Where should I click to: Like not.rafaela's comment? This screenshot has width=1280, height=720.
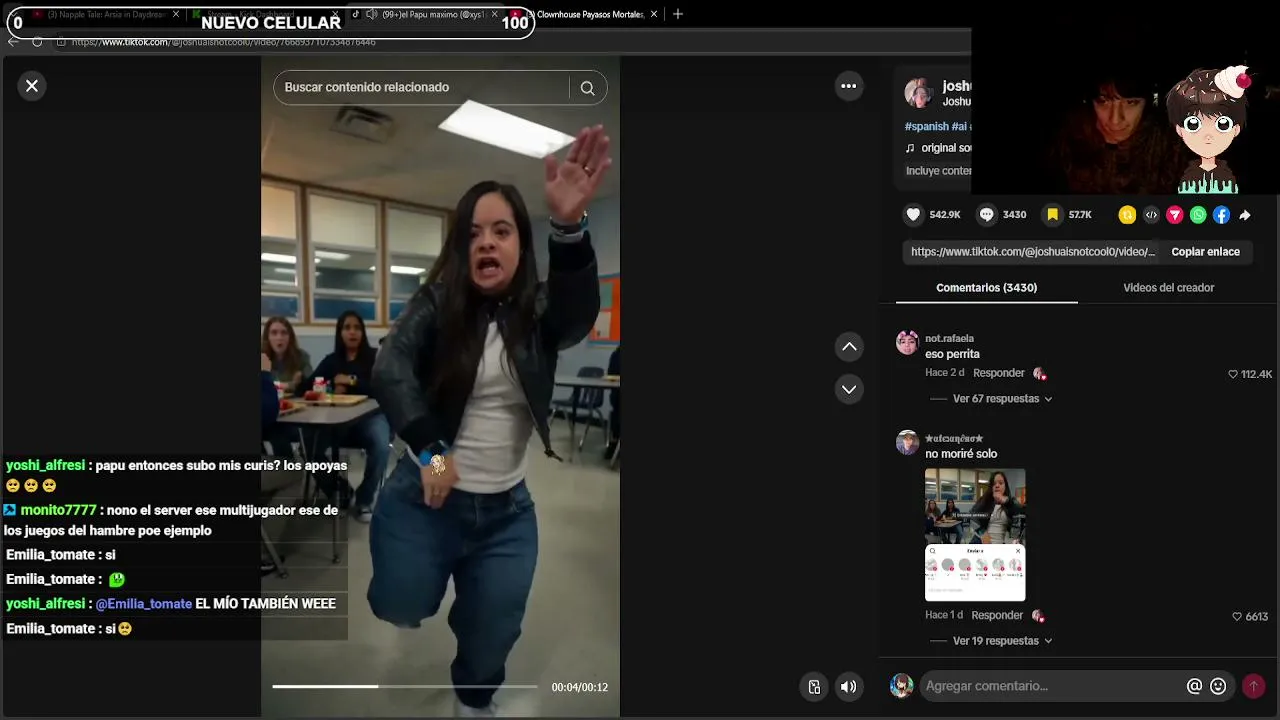1233,374
